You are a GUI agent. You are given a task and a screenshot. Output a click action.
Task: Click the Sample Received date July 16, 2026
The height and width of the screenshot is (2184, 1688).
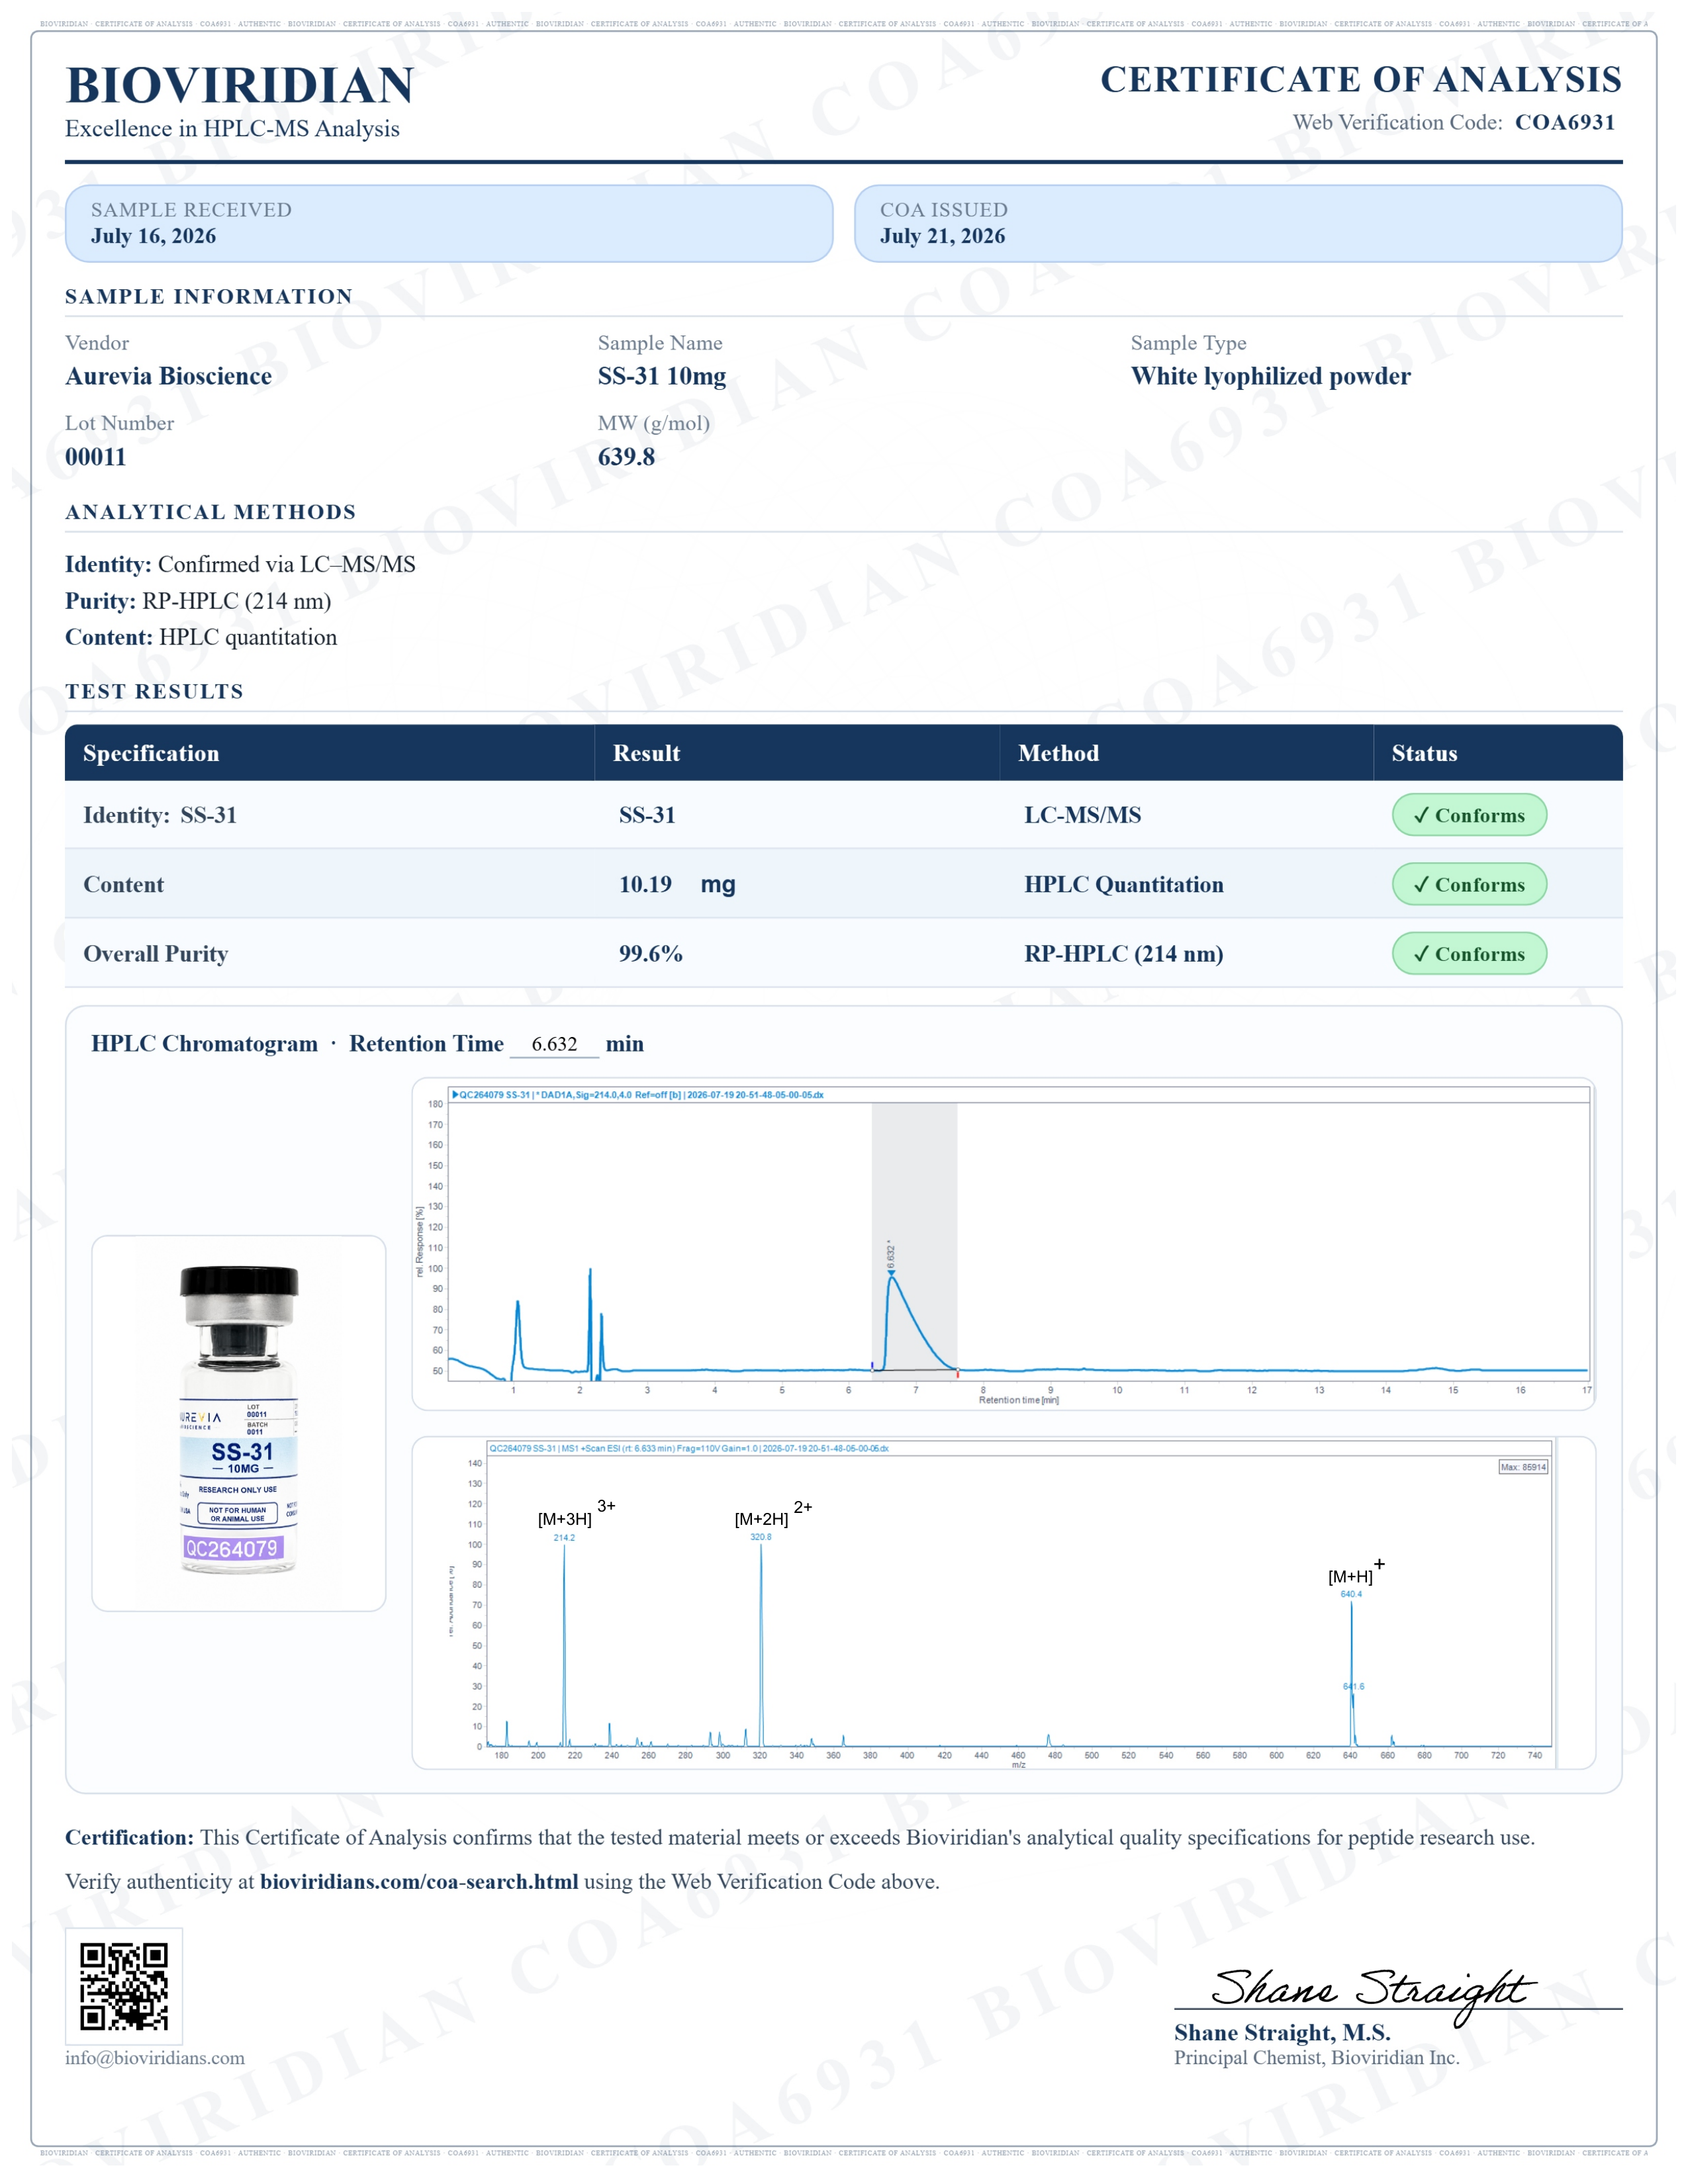coord(154,236)
